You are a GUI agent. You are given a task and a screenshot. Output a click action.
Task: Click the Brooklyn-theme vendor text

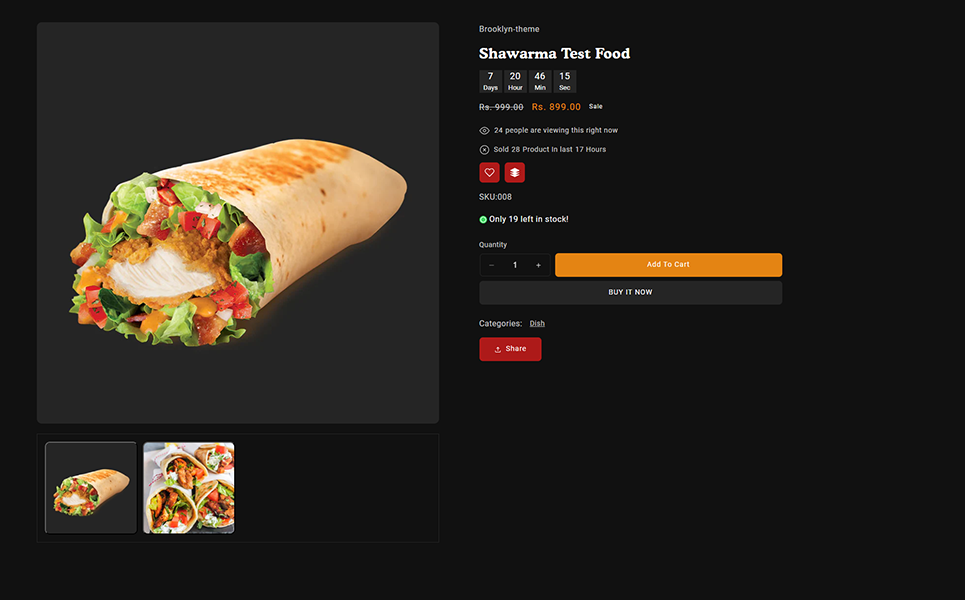click(509, 29)
